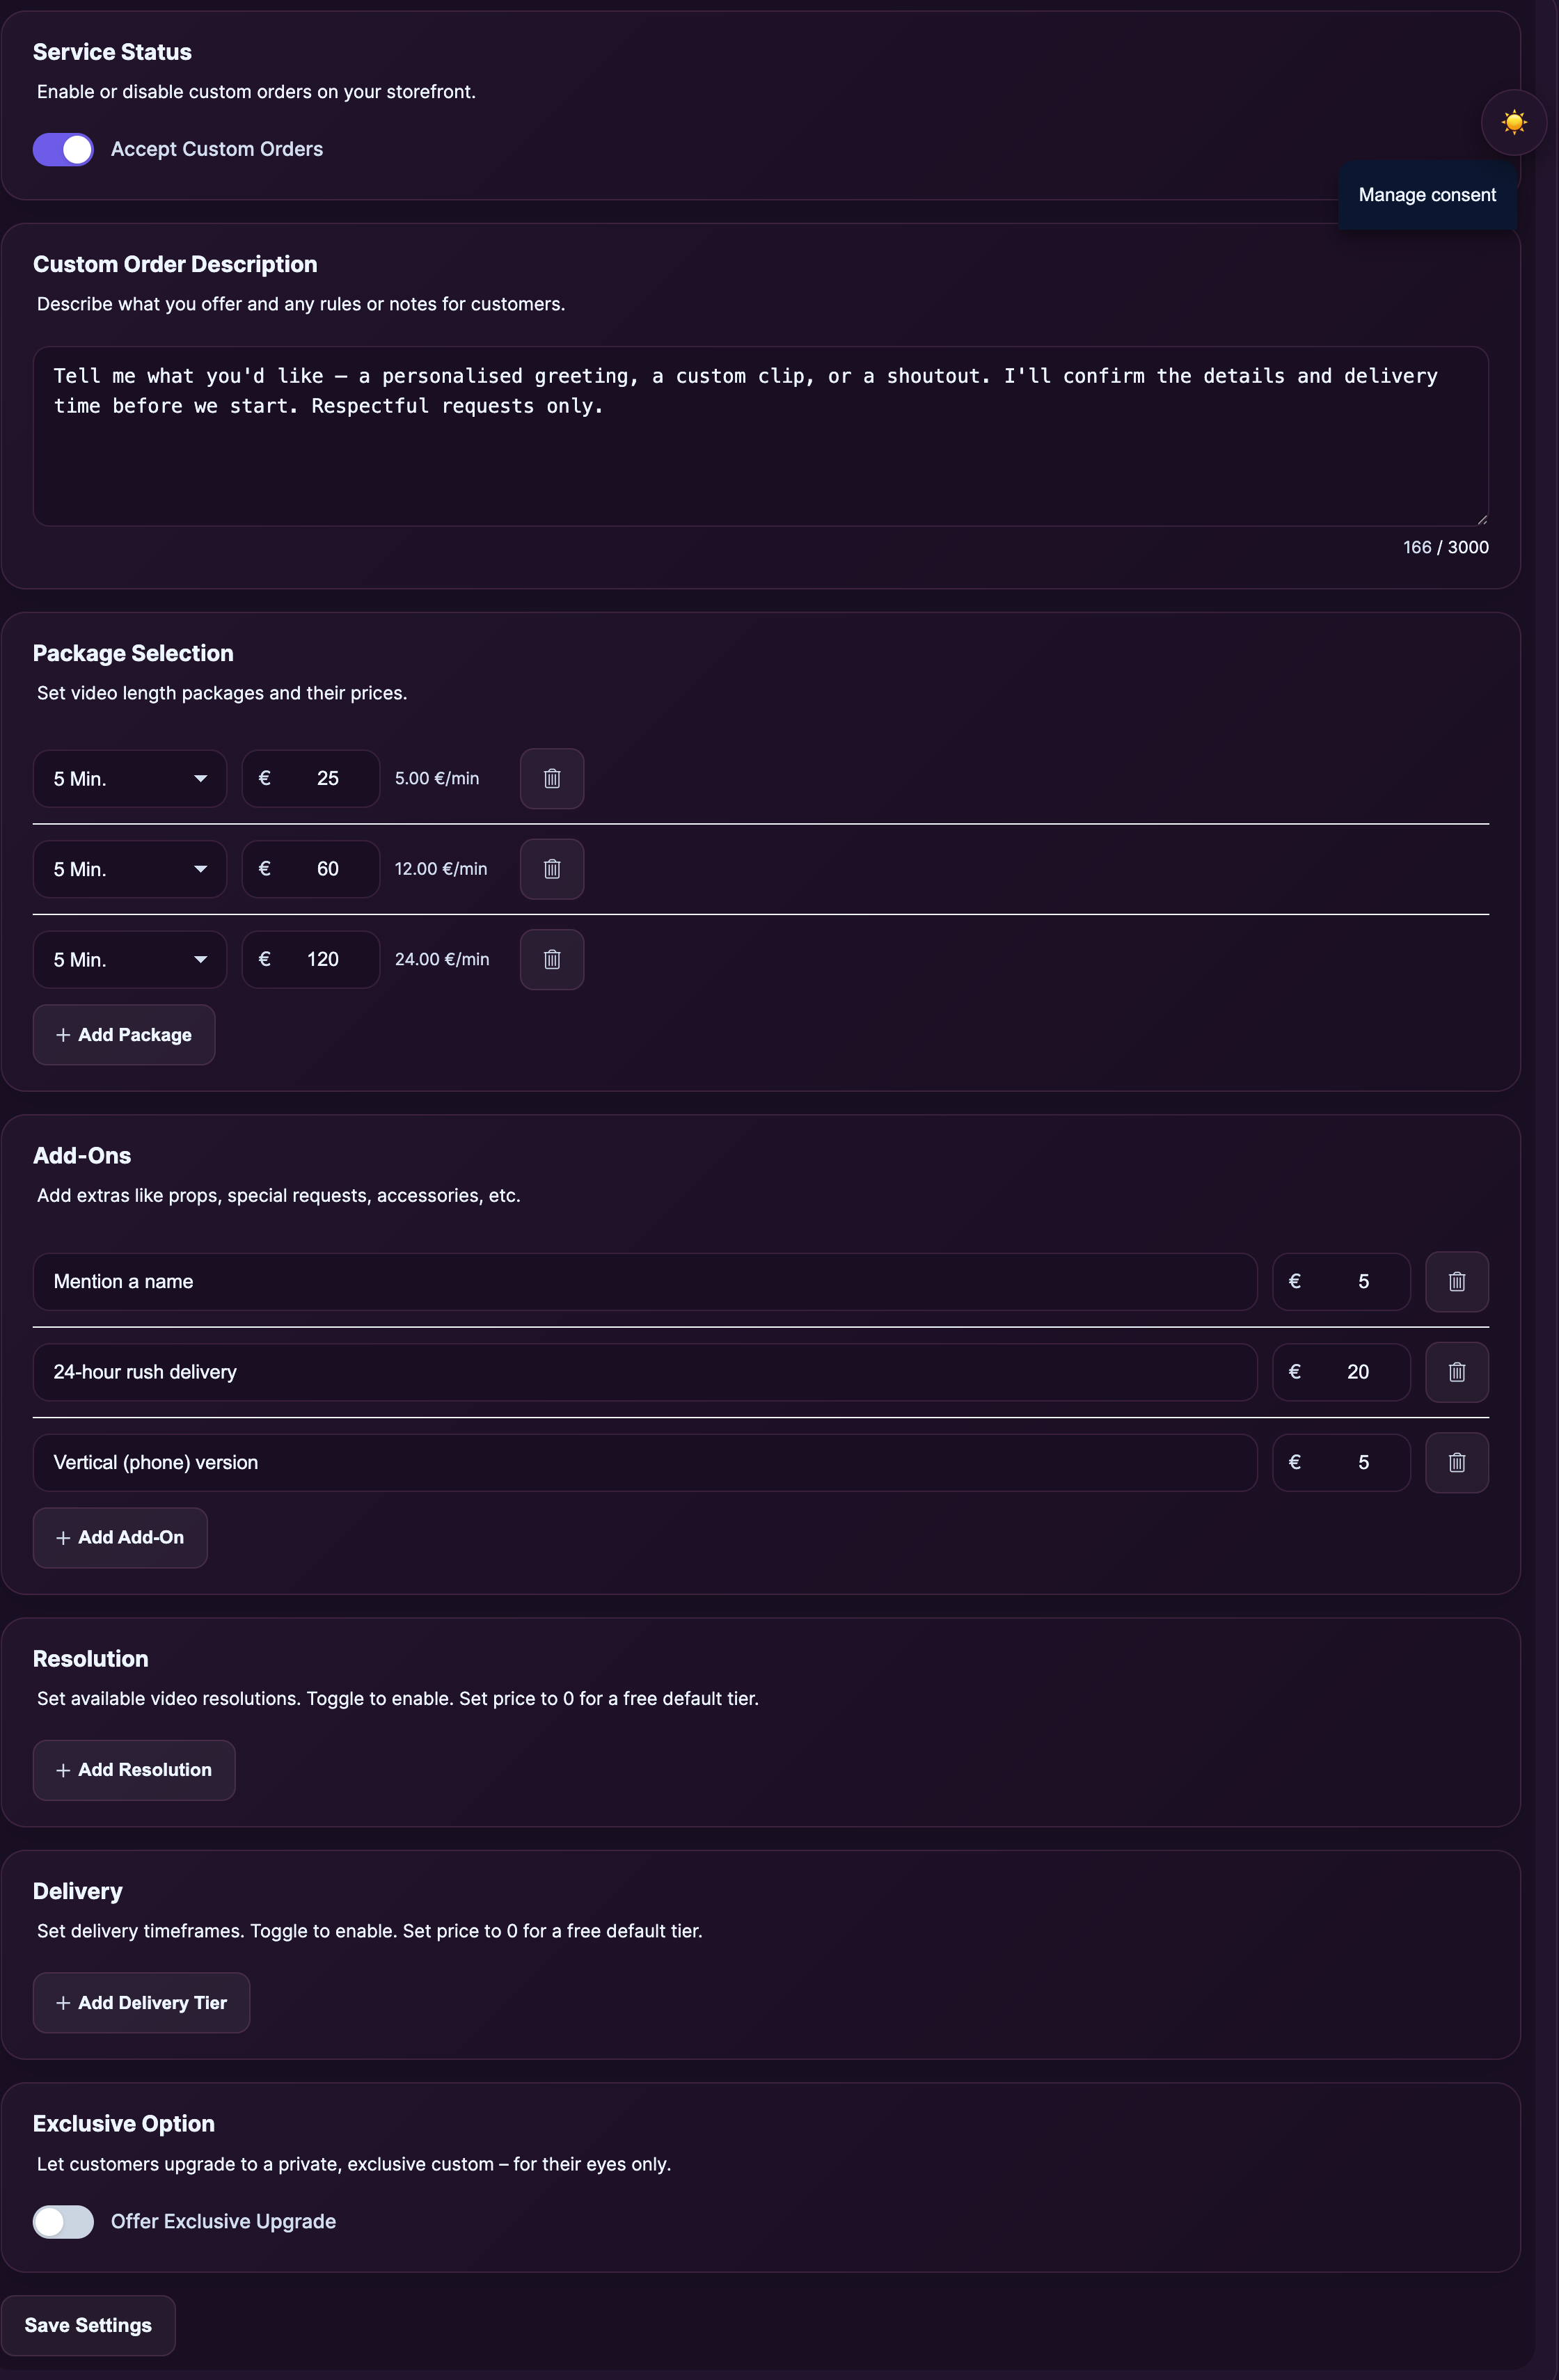Open the duration dropdown for 60 euro package
The width and height of the screenshot is (1559, 2380).
click(130, 869)
